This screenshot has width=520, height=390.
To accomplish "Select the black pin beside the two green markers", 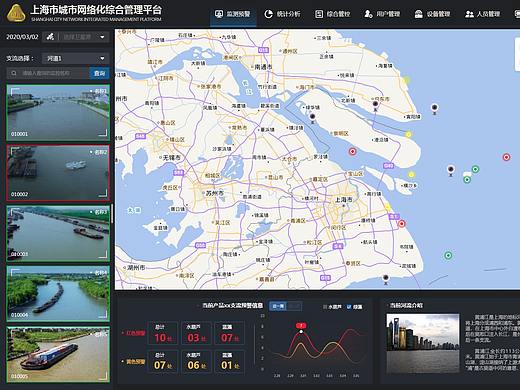I will (451, 170).
